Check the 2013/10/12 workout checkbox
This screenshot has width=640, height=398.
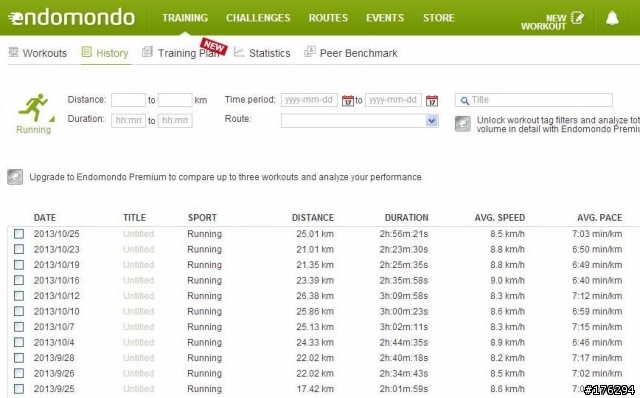coord(19,296)
